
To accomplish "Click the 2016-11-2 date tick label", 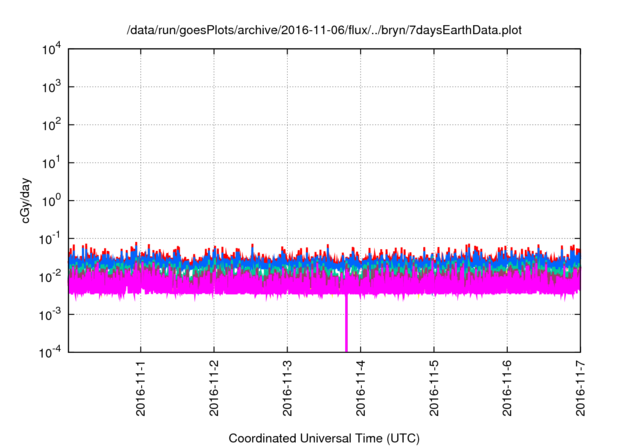I will (214, 386).
